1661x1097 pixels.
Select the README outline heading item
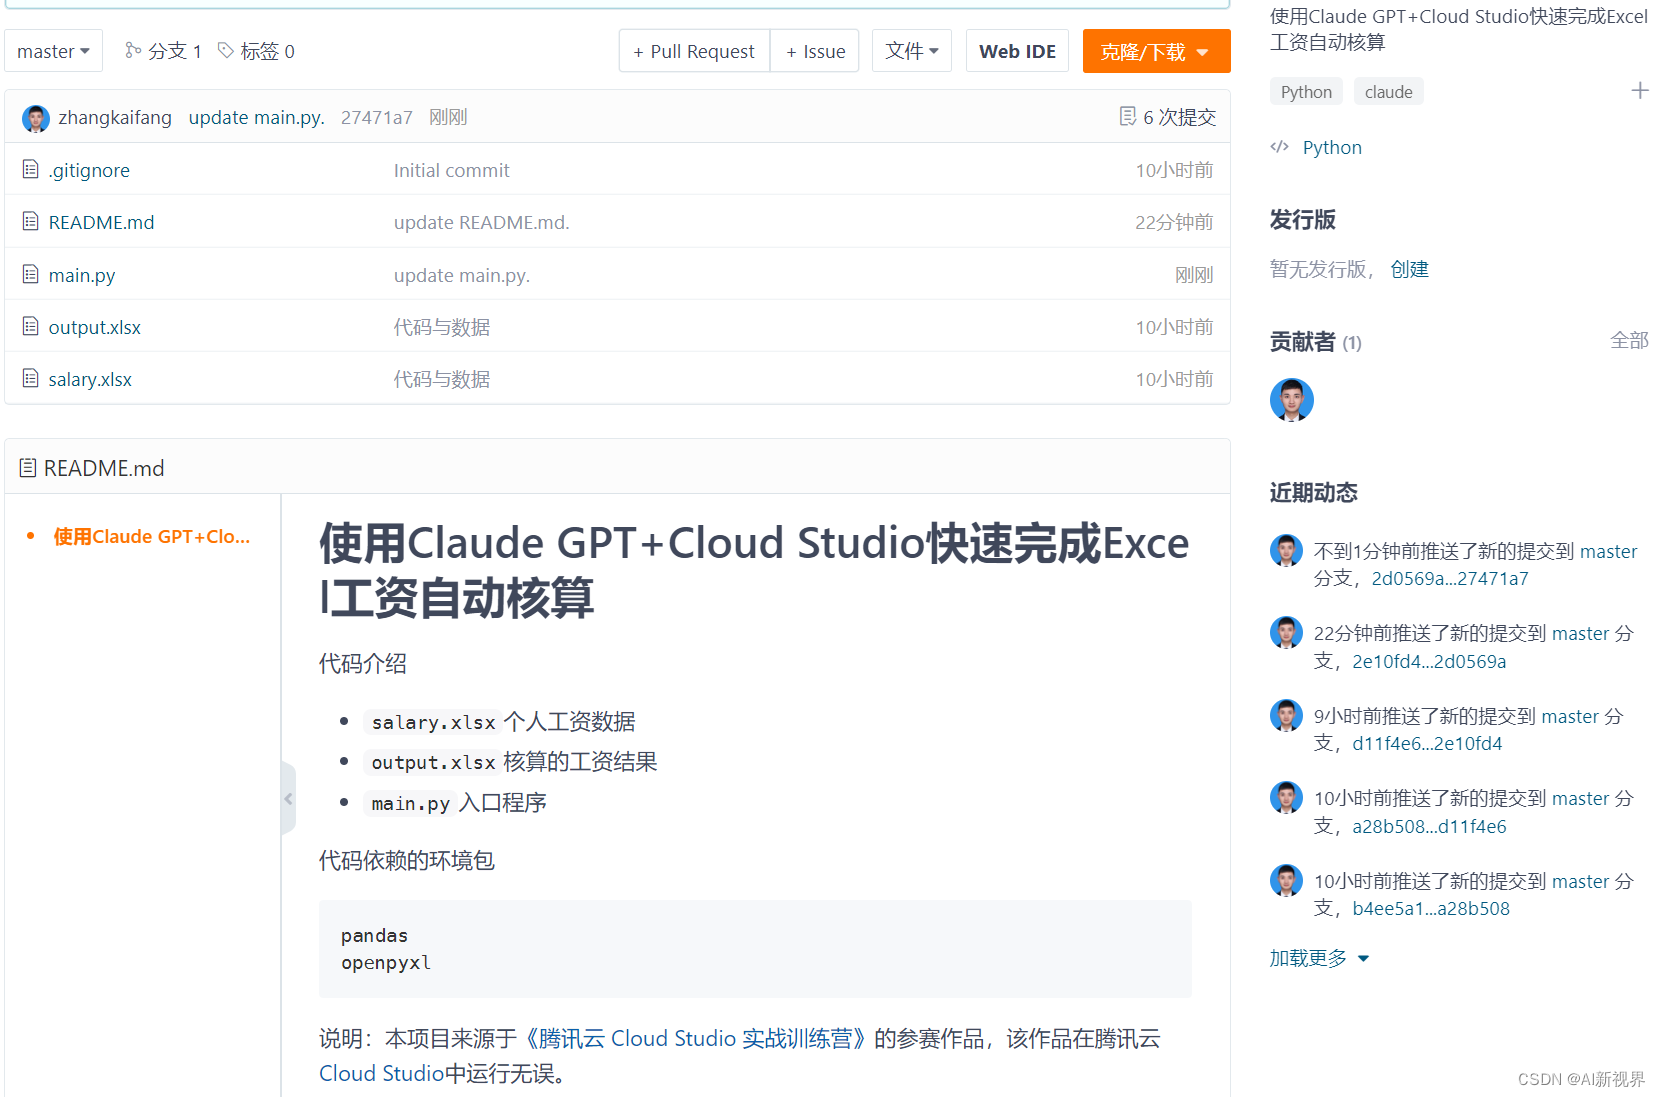pyautogui.click(x=151, y=537)
